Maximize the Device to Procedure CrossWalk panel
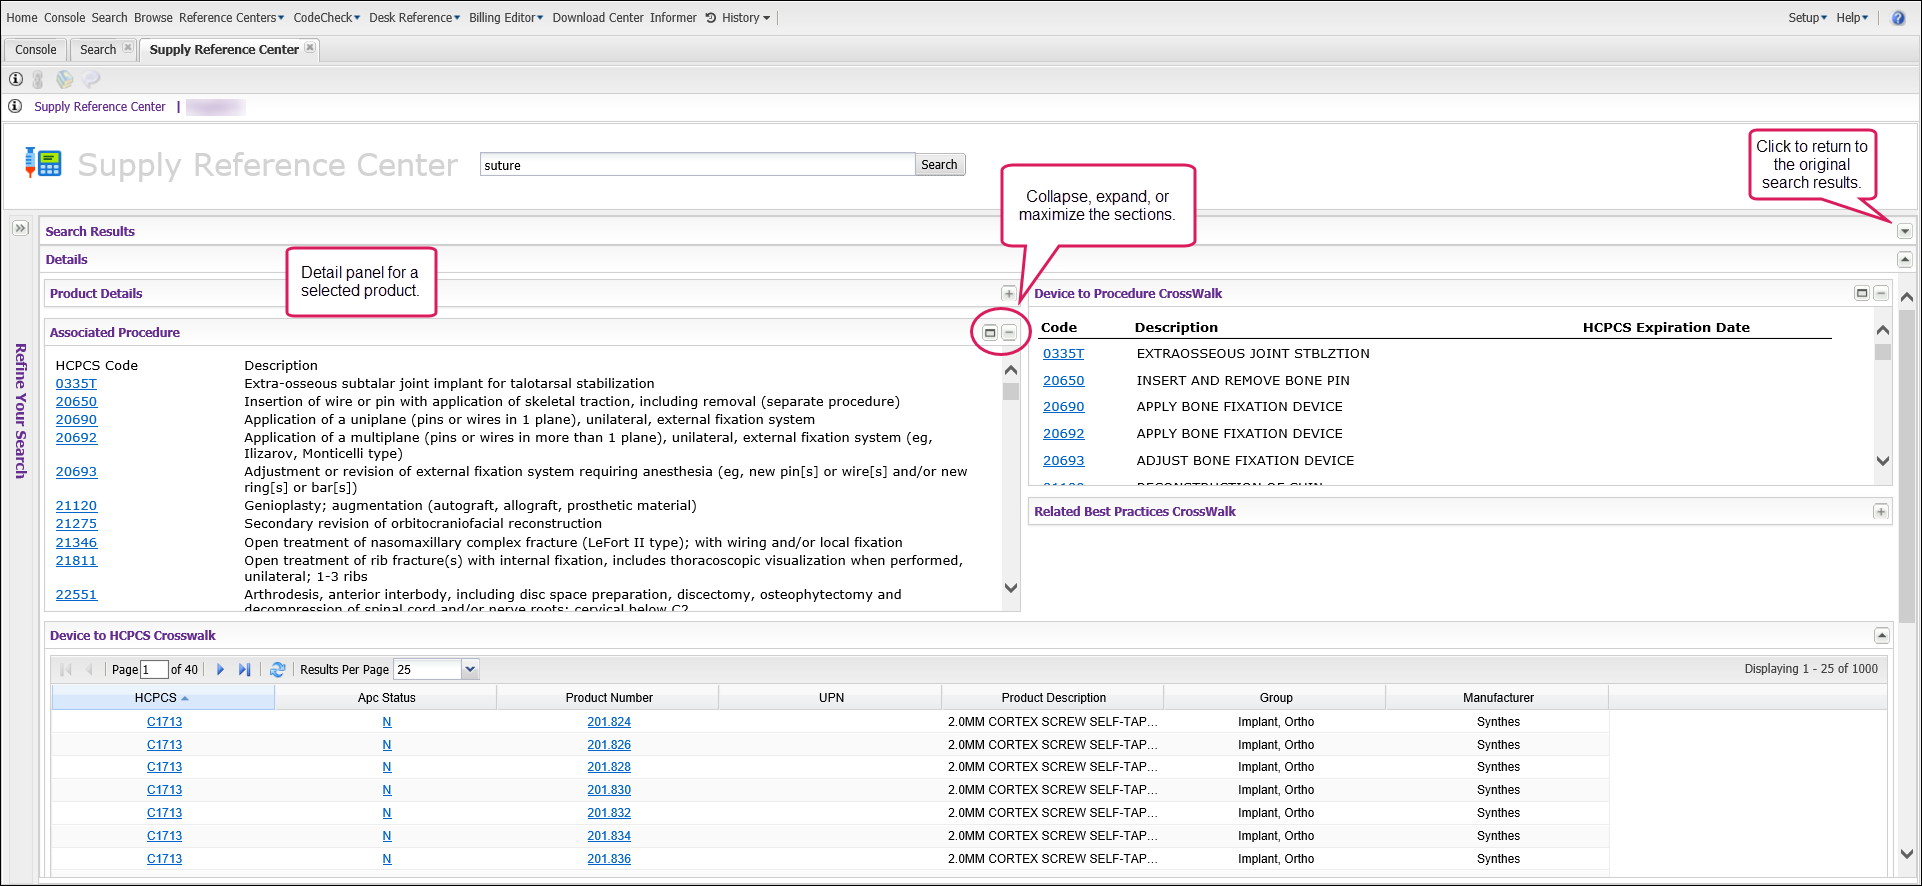This screenshot has height=886, width=1922. click(x=1861, y=294)
